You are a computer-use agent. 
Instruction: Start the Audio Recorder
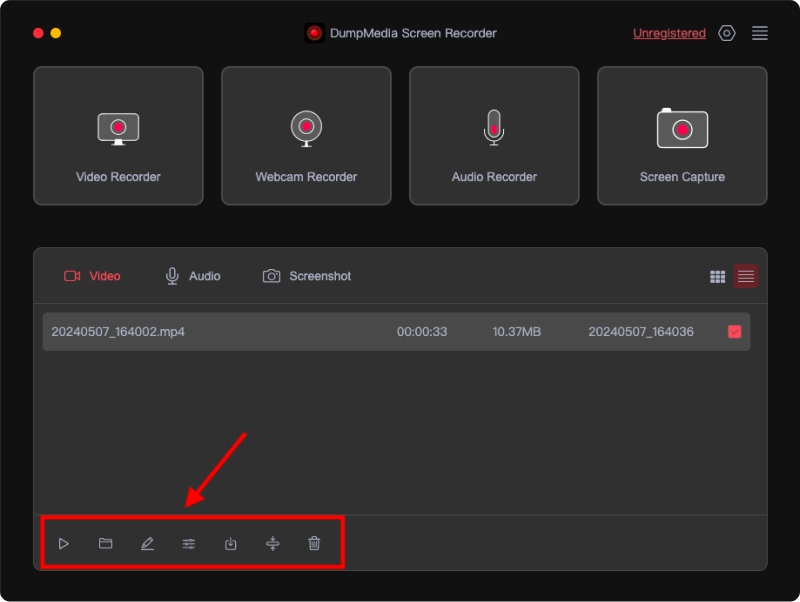click(494, 136)
